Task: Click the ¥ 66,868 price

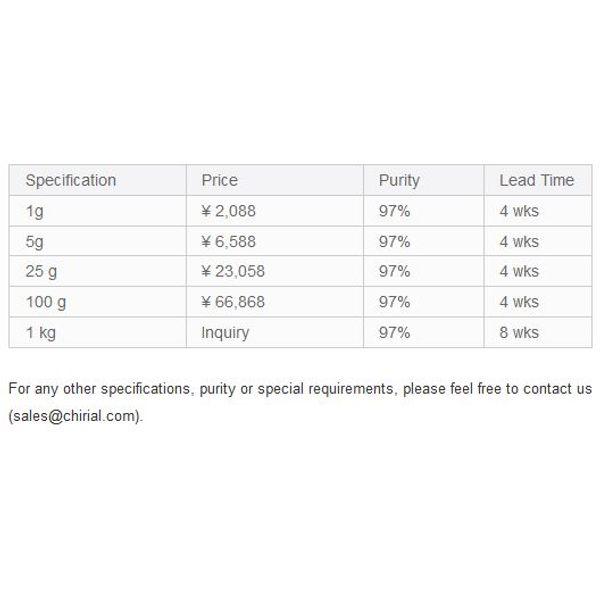Action: (x=233, y=302)
